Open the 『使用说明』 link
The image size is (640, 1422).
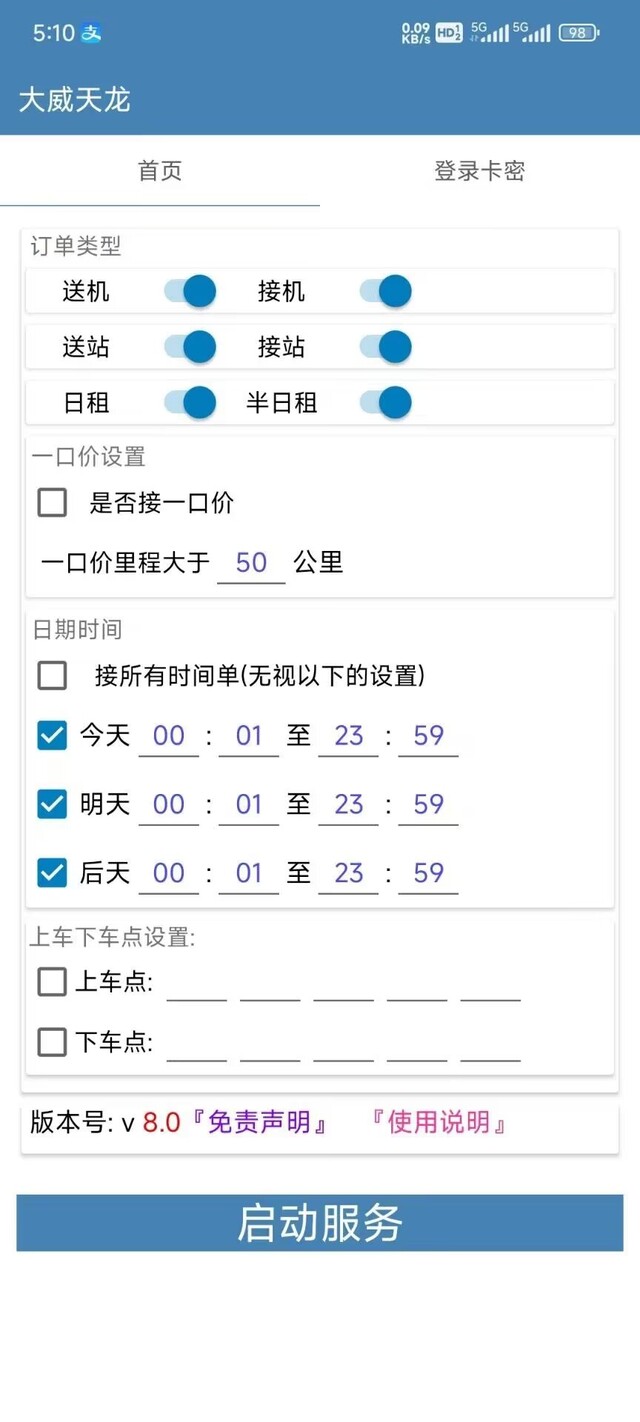pos(438,1122)
